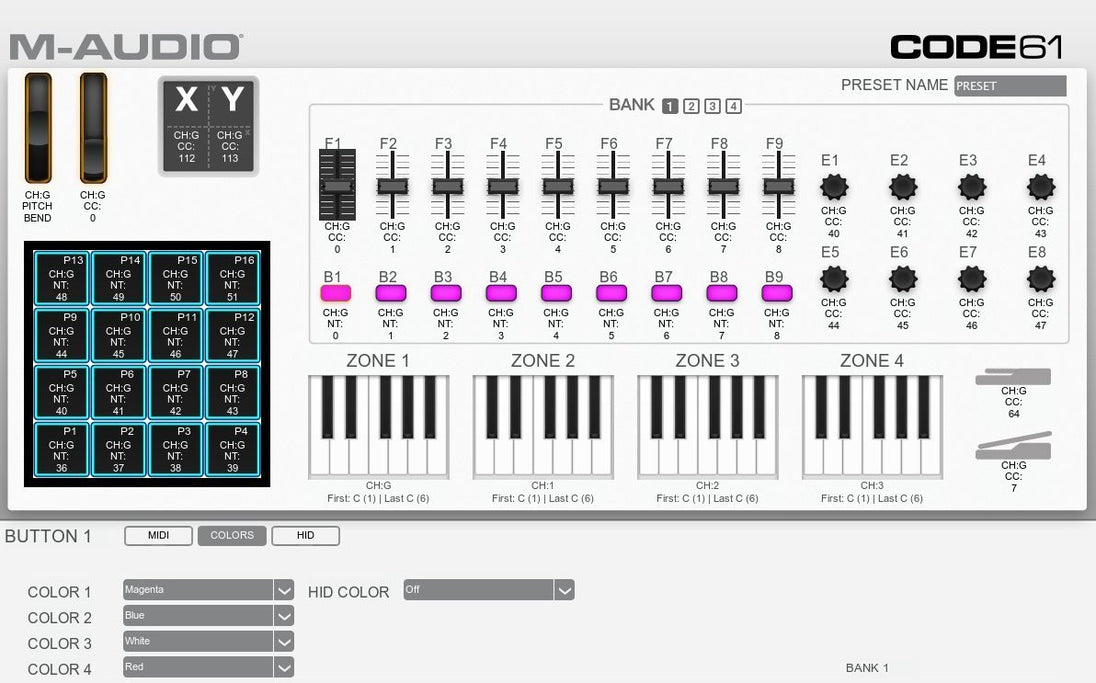Switch to Bank 2
Screen dimensions: 1096x683
point(691,106)
